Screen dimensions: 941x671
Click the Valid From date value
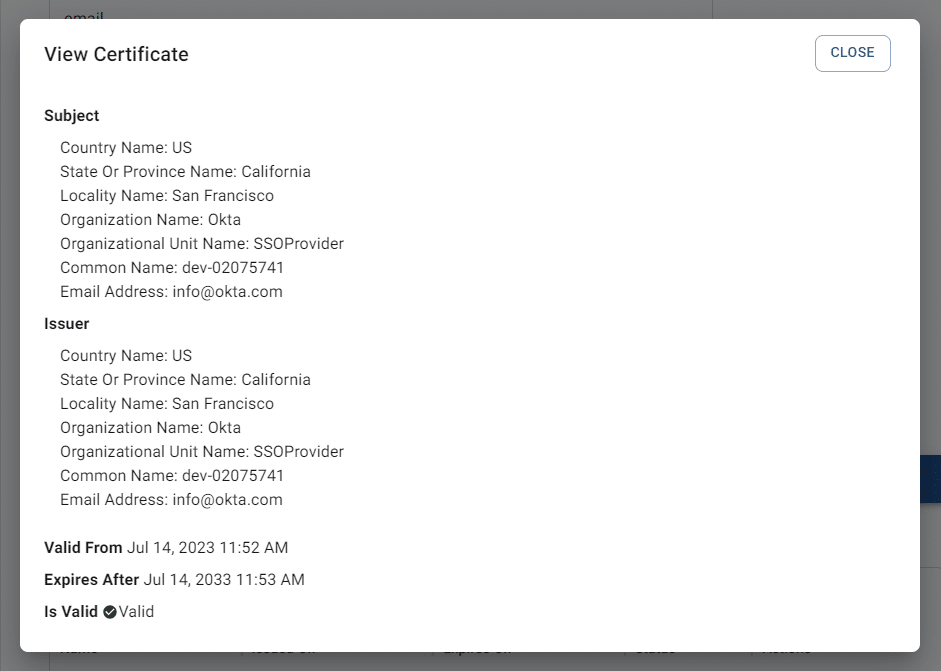[207, 547]
